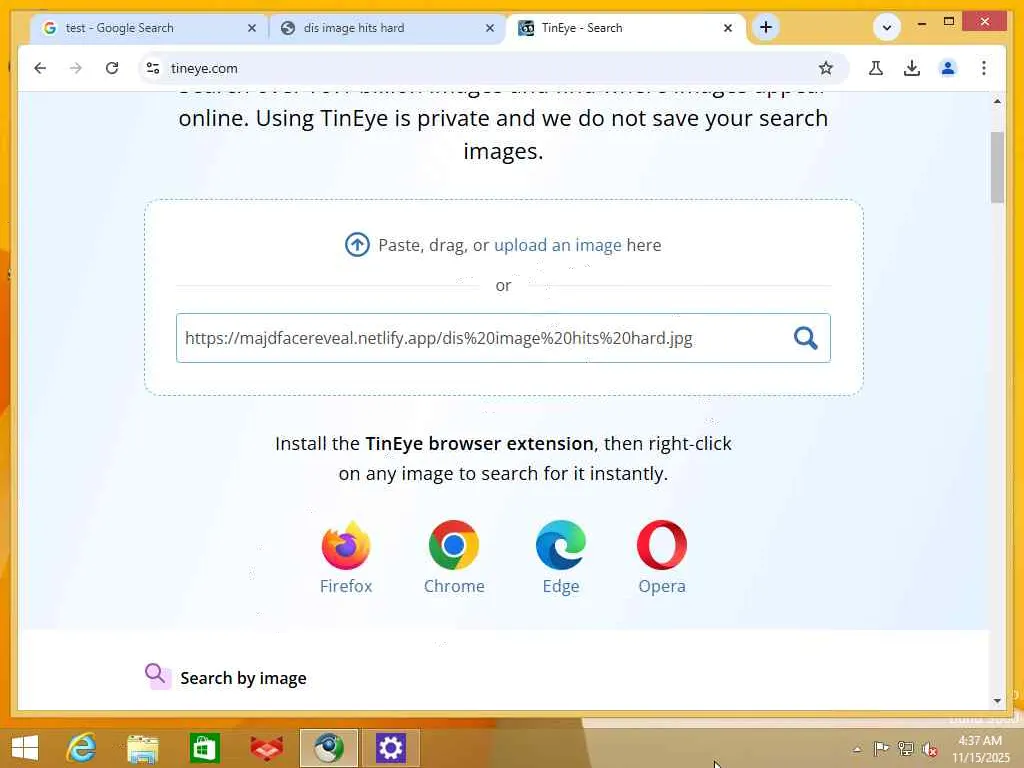Viewport: 1024px width, 768px height.
Task: Bookmark this page with the star icon
Action: pos(825,68)
